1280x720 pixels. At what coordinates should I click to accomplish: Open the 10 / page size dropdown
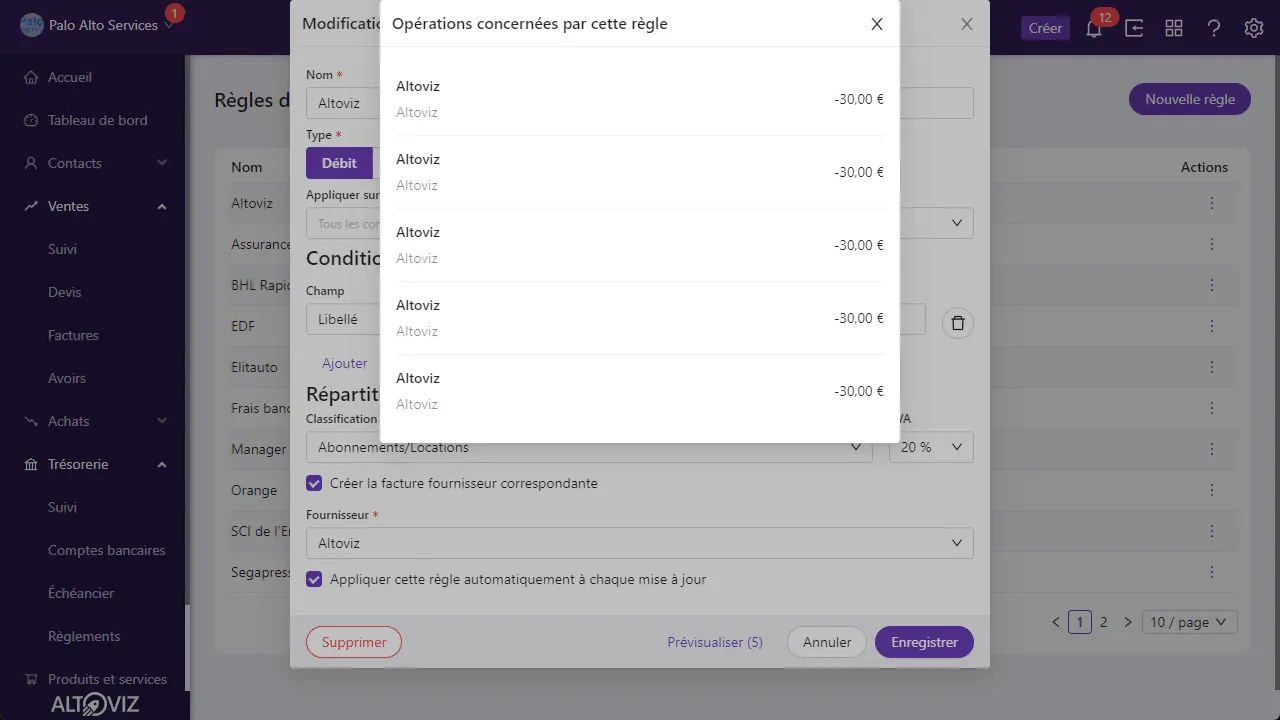click(1190, 622)
